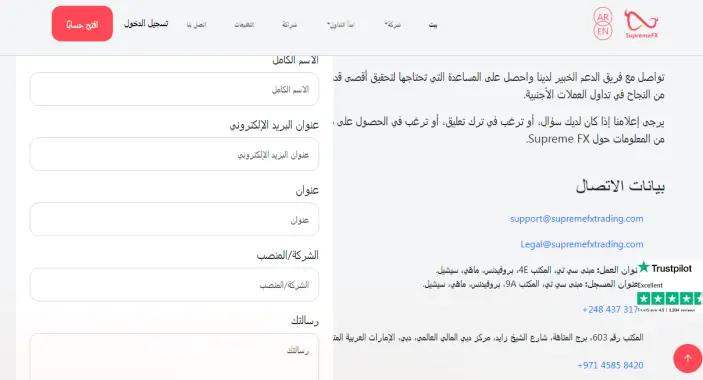Click تسجيل الدخول (Login) link
703x380 pixels.
(x=146, y=23)
